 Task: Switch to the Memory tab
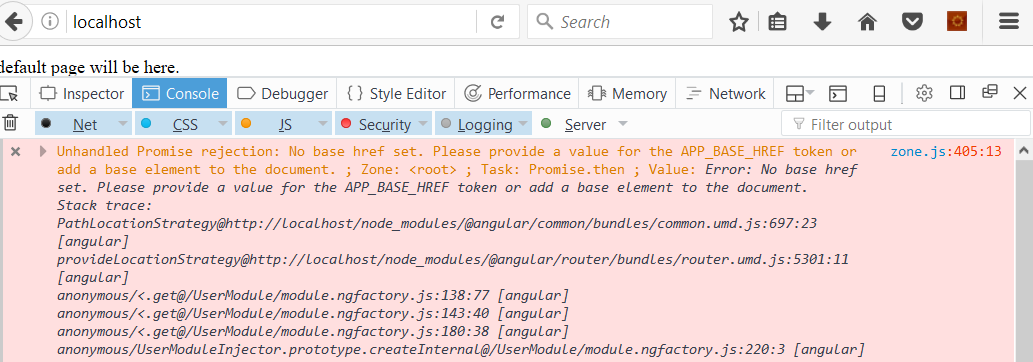[x=627, y=94]
